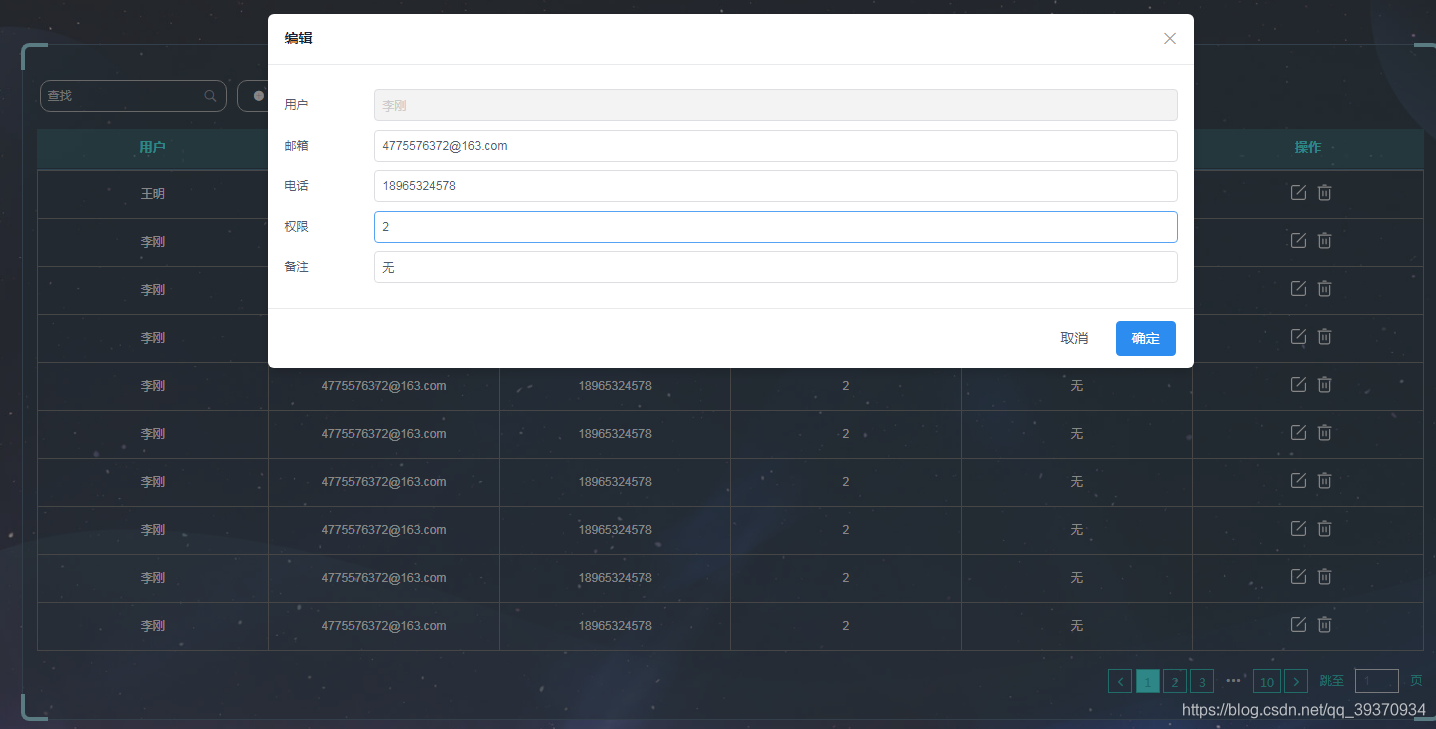Click the 备注 label in the dialog
Image resolution: width=1436 pixels, height=729 pixels.
click(x=296, y=267)
